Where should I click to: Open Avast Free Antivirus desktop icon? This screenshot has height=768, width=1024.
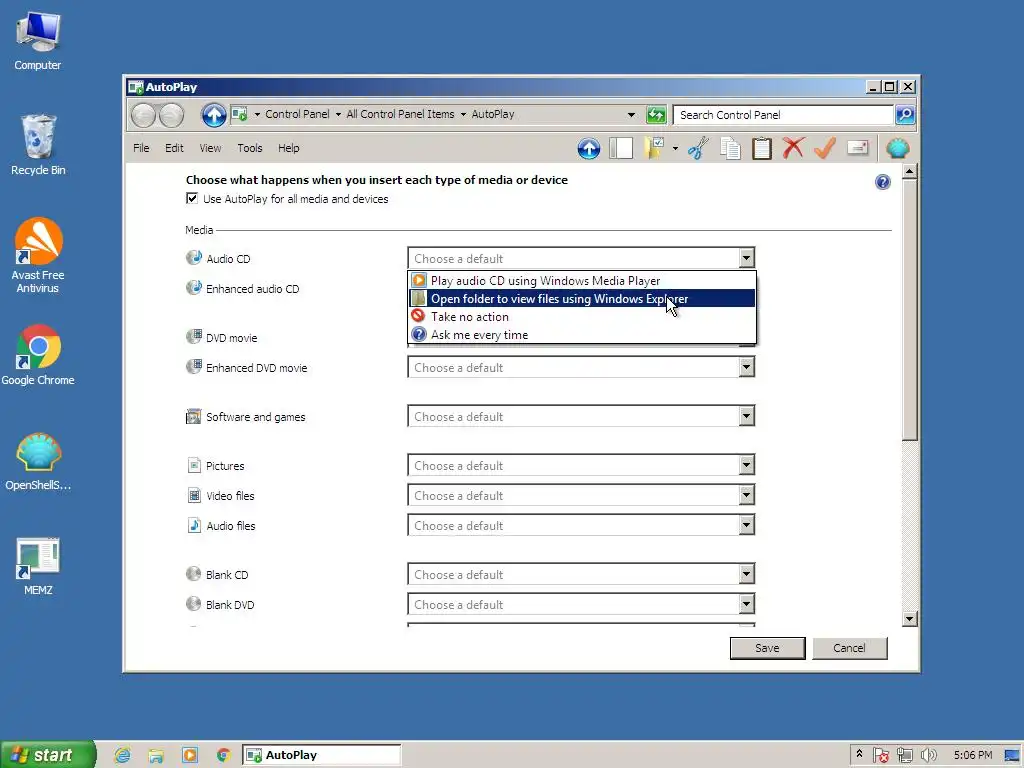(x=38, y=255)
